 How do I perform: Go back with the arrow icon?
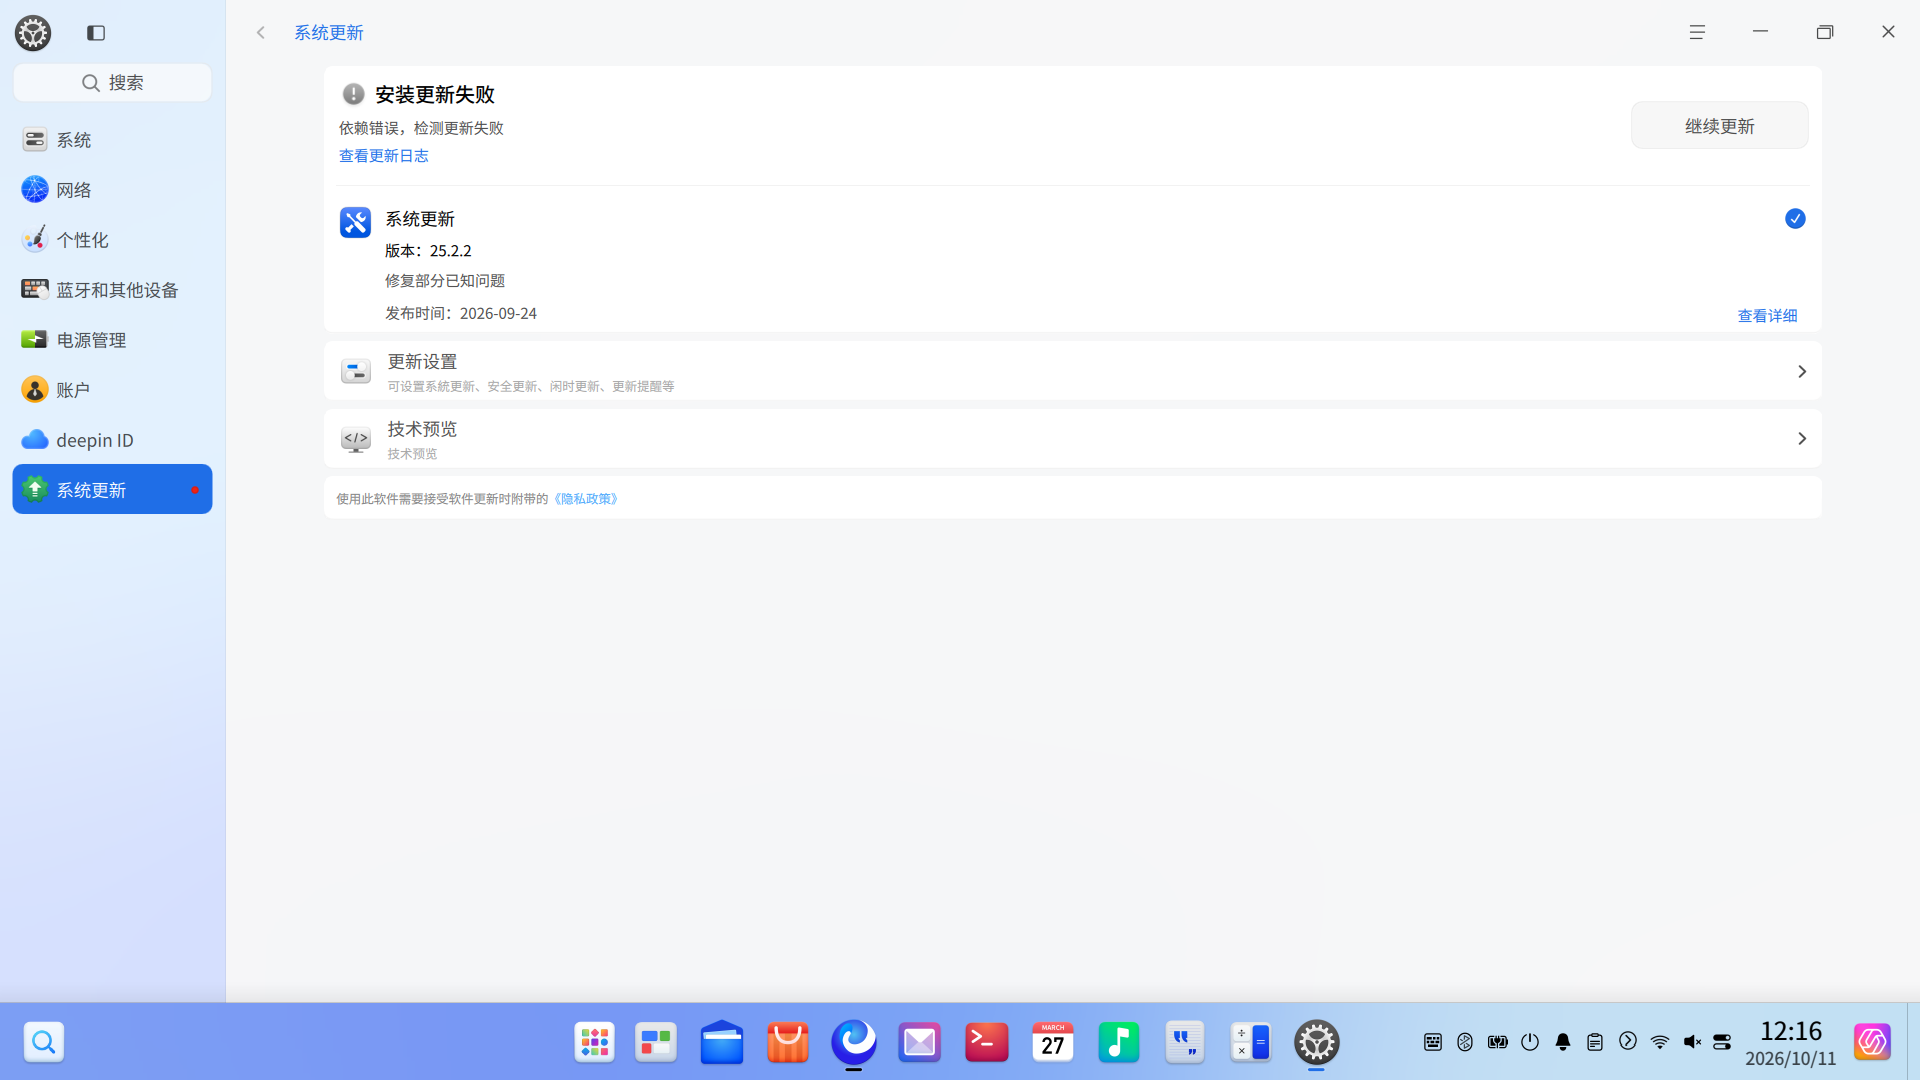261,33
